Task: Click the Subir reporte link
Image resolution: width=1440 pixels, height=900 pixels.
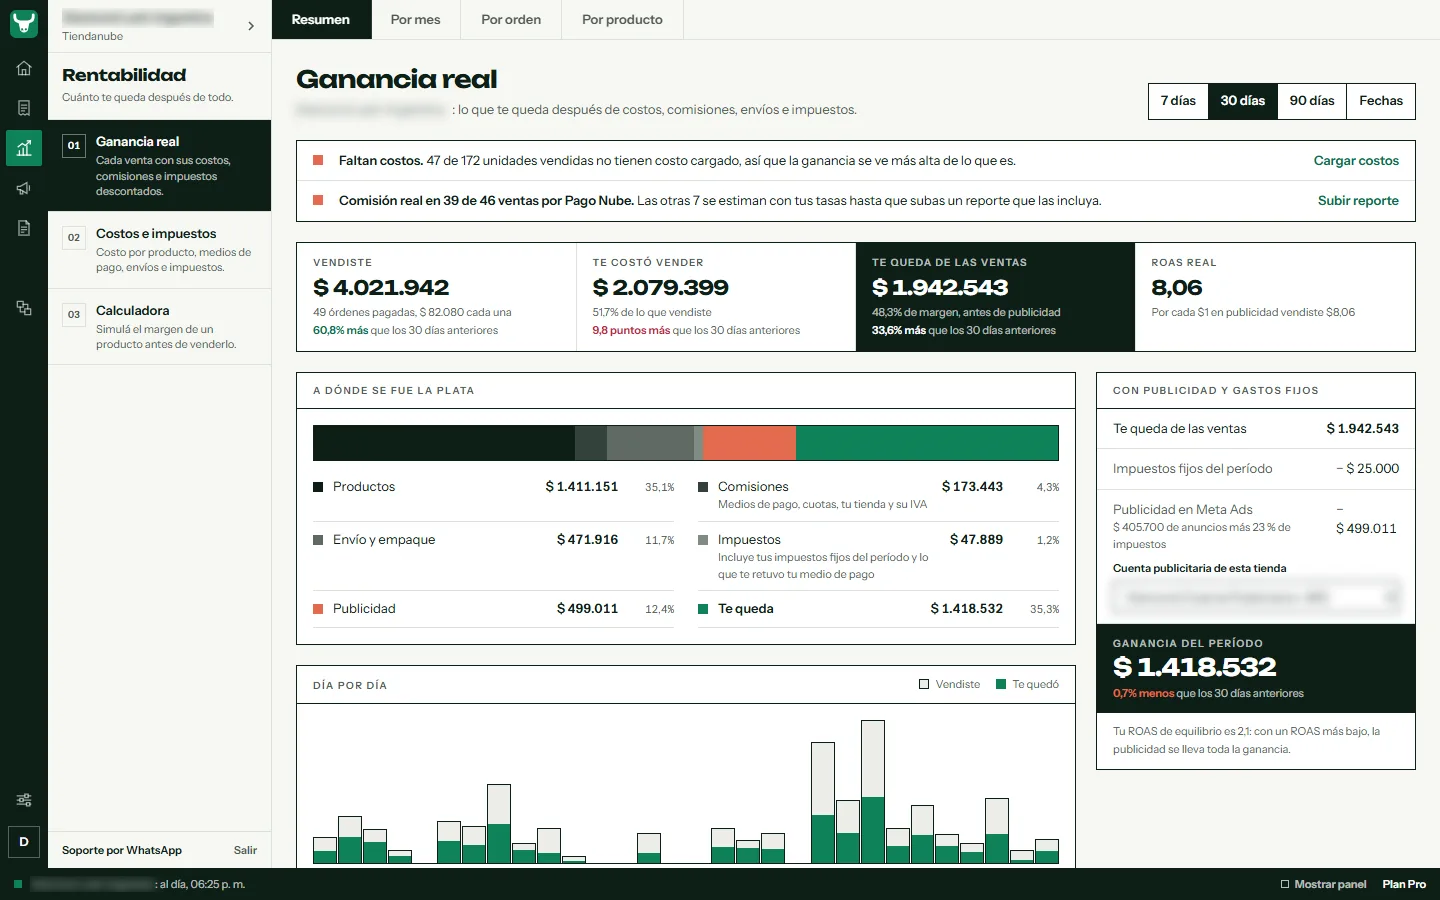Action: click(1358, 200)
